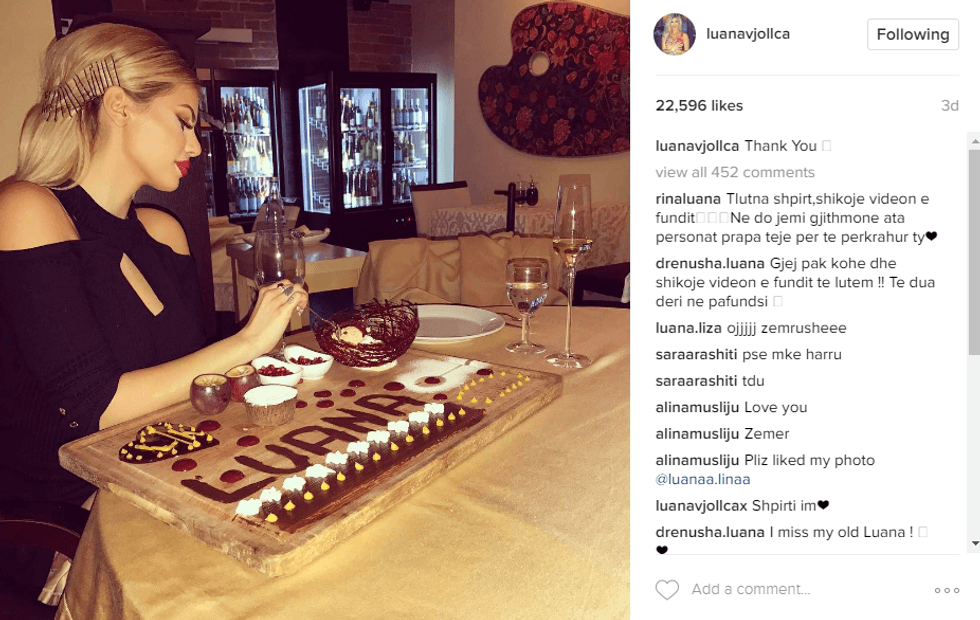The height and width of the screenshot is (620, 980).
Task: Click the 3d post timestamp
Action: [949, 106]
